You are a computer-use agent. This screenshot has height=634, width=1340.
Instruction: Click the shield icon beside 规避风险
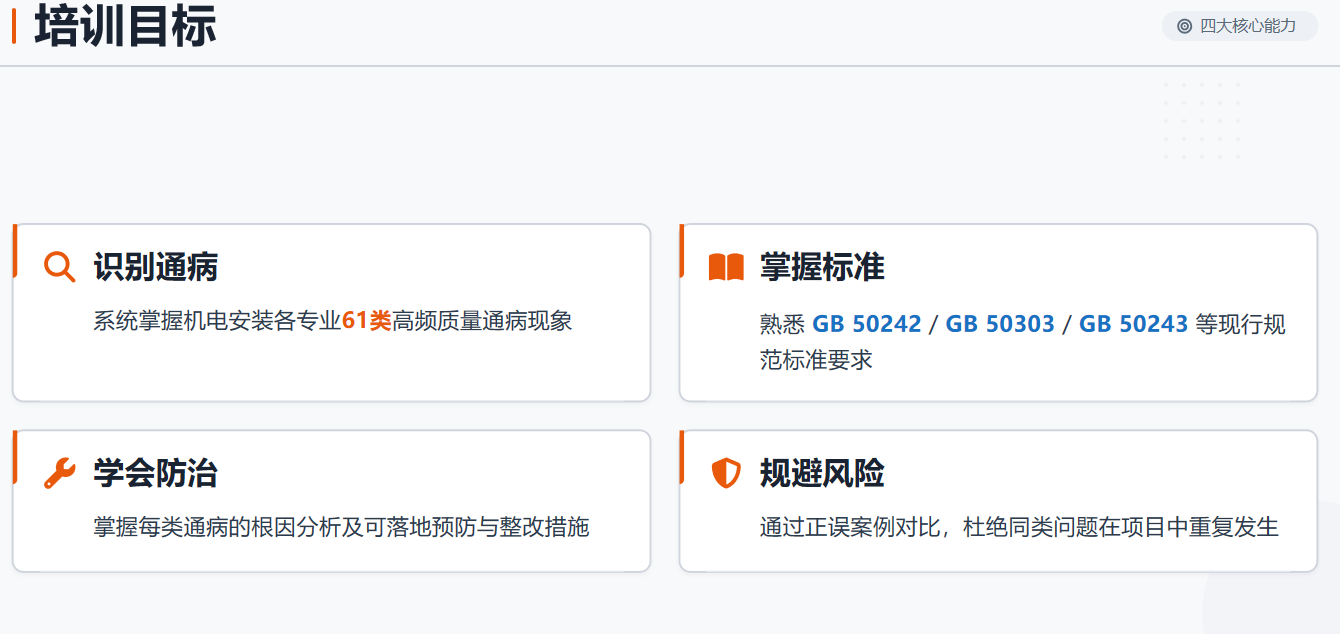(x=726, y=473)
